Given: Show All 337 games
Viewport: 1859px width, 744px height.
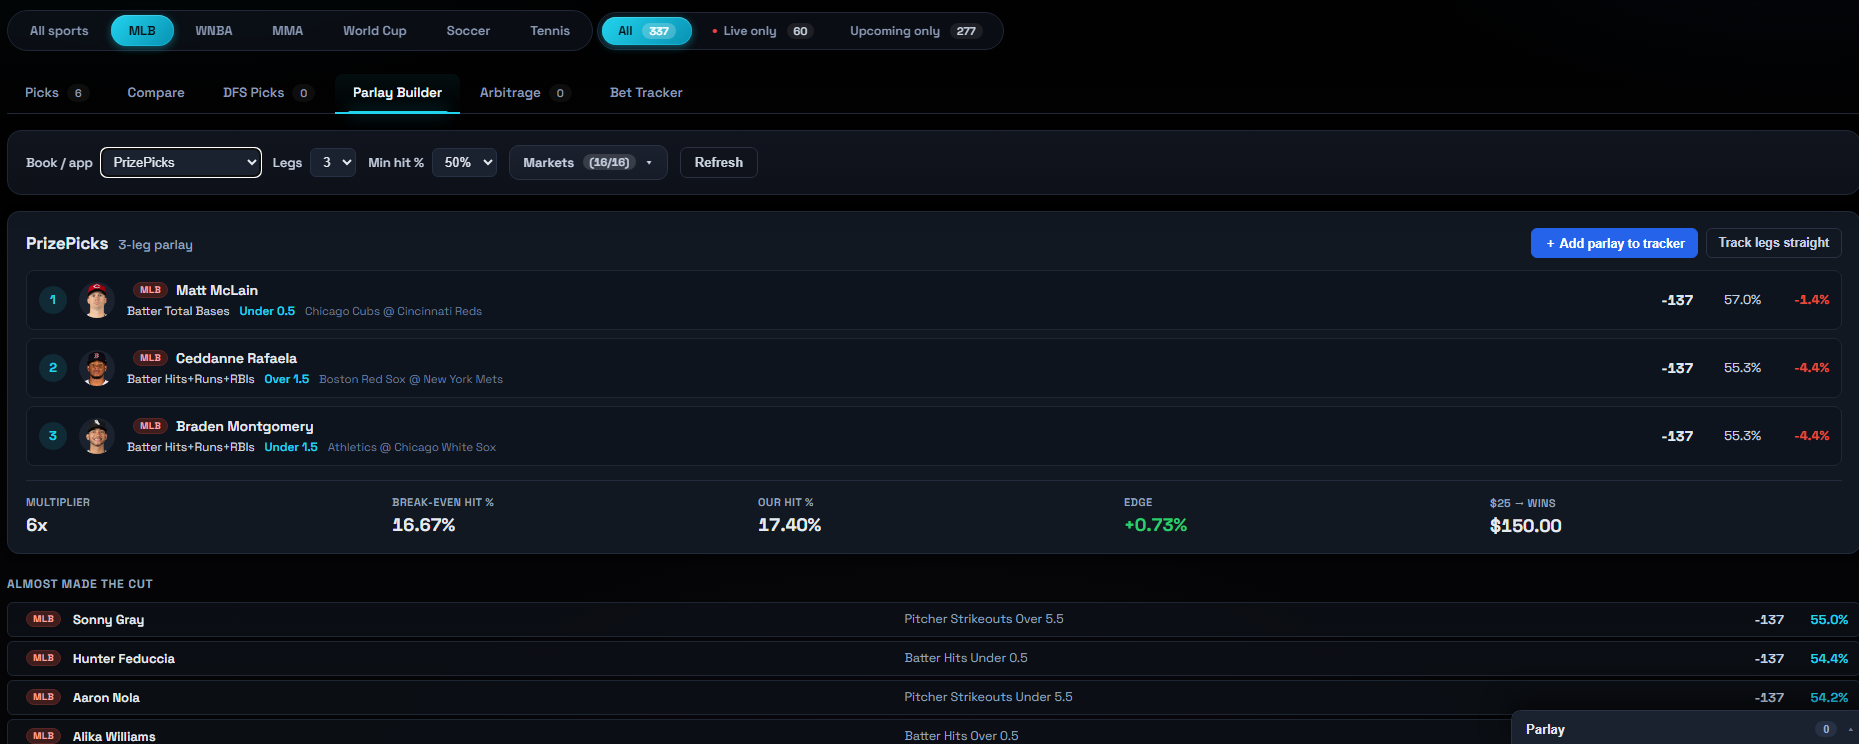Looking at the screenshot, I should [646, 31].
